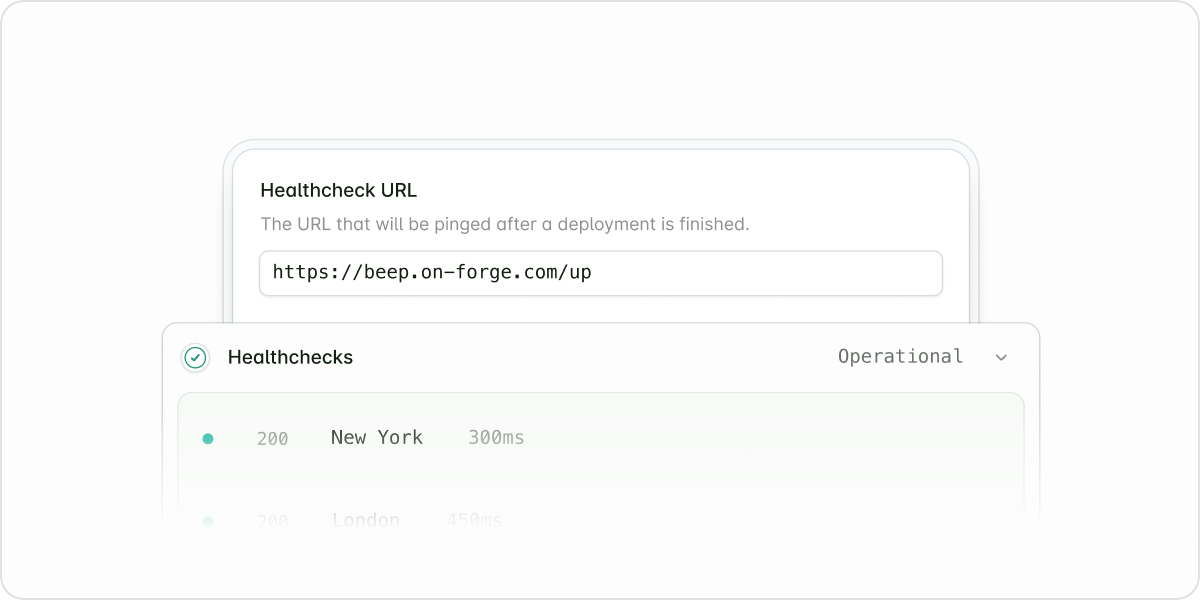This screenshot has width=1200, height=600.
Task: Click the faded status dot for London
Action: click(x=208, y=520)
